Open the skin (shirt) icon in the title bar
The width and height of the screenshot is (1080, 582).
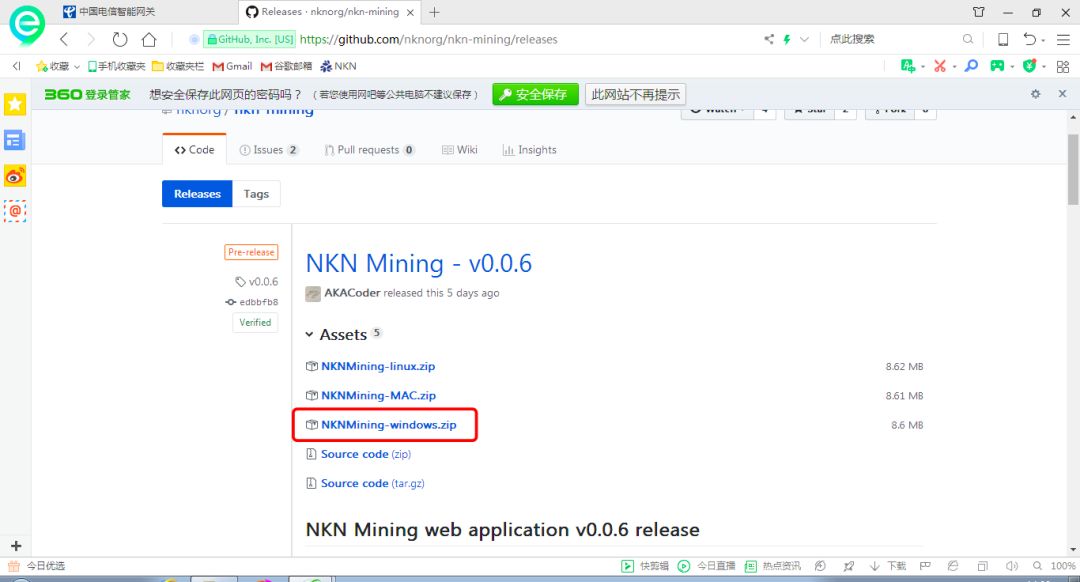click(x=979, y=12)
